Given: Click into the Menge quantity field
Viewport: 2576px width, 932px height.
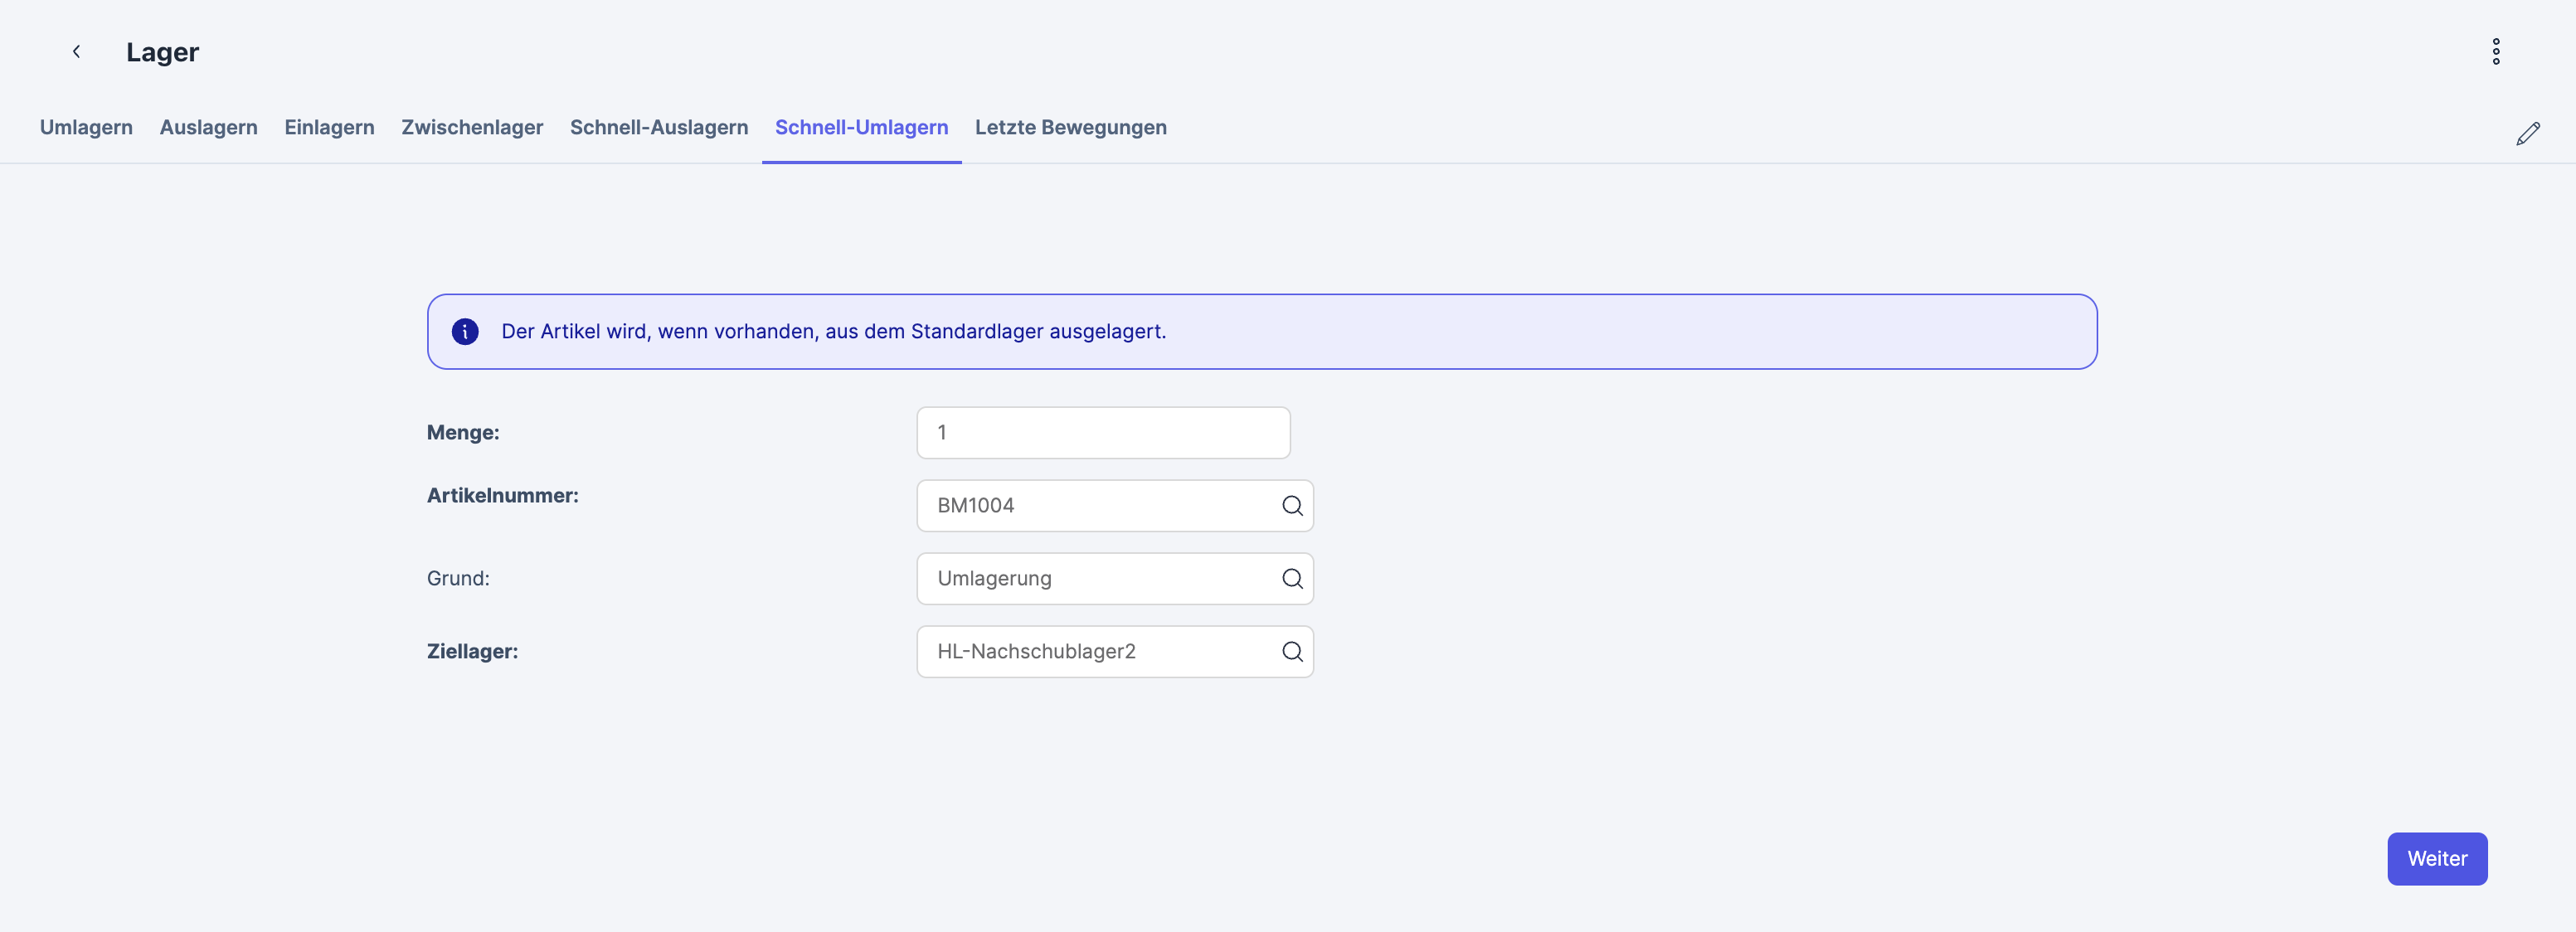Looking at the screenshot, I should click(x=1102, y=432).
